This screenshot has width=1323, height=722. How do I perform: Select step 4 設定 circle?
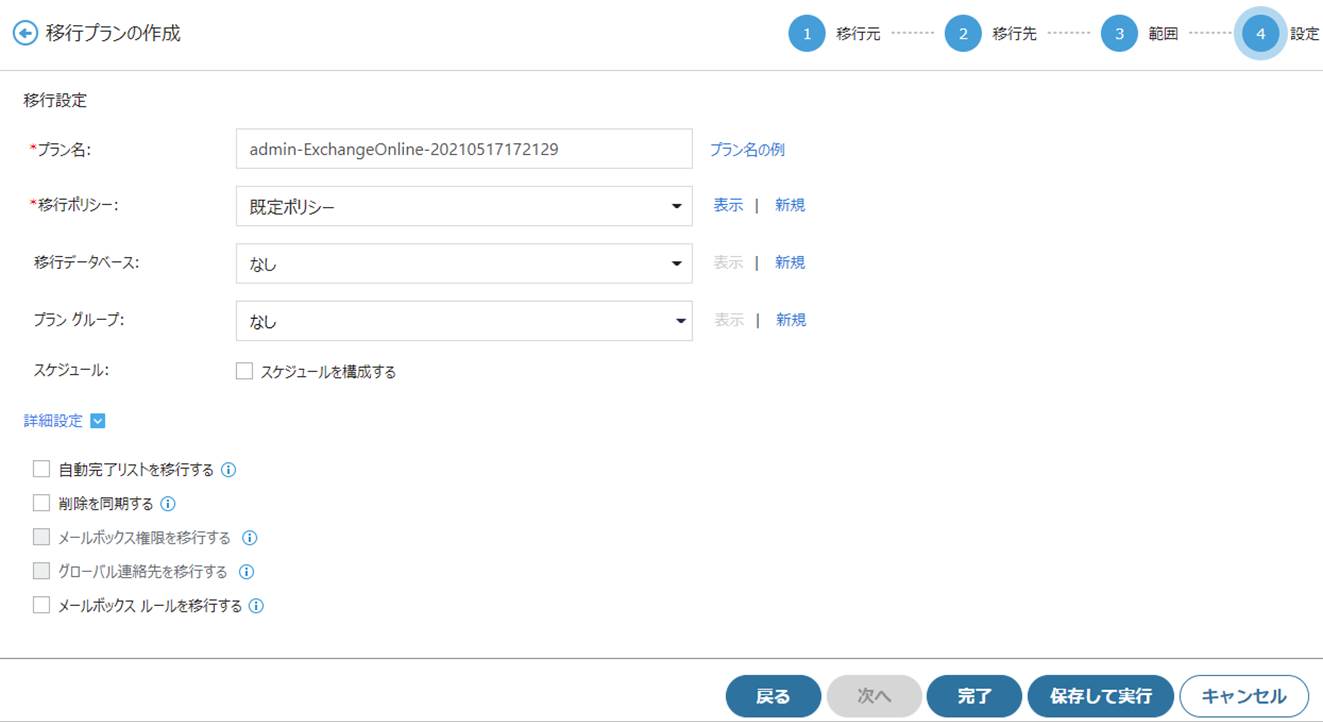[1260, 33]
